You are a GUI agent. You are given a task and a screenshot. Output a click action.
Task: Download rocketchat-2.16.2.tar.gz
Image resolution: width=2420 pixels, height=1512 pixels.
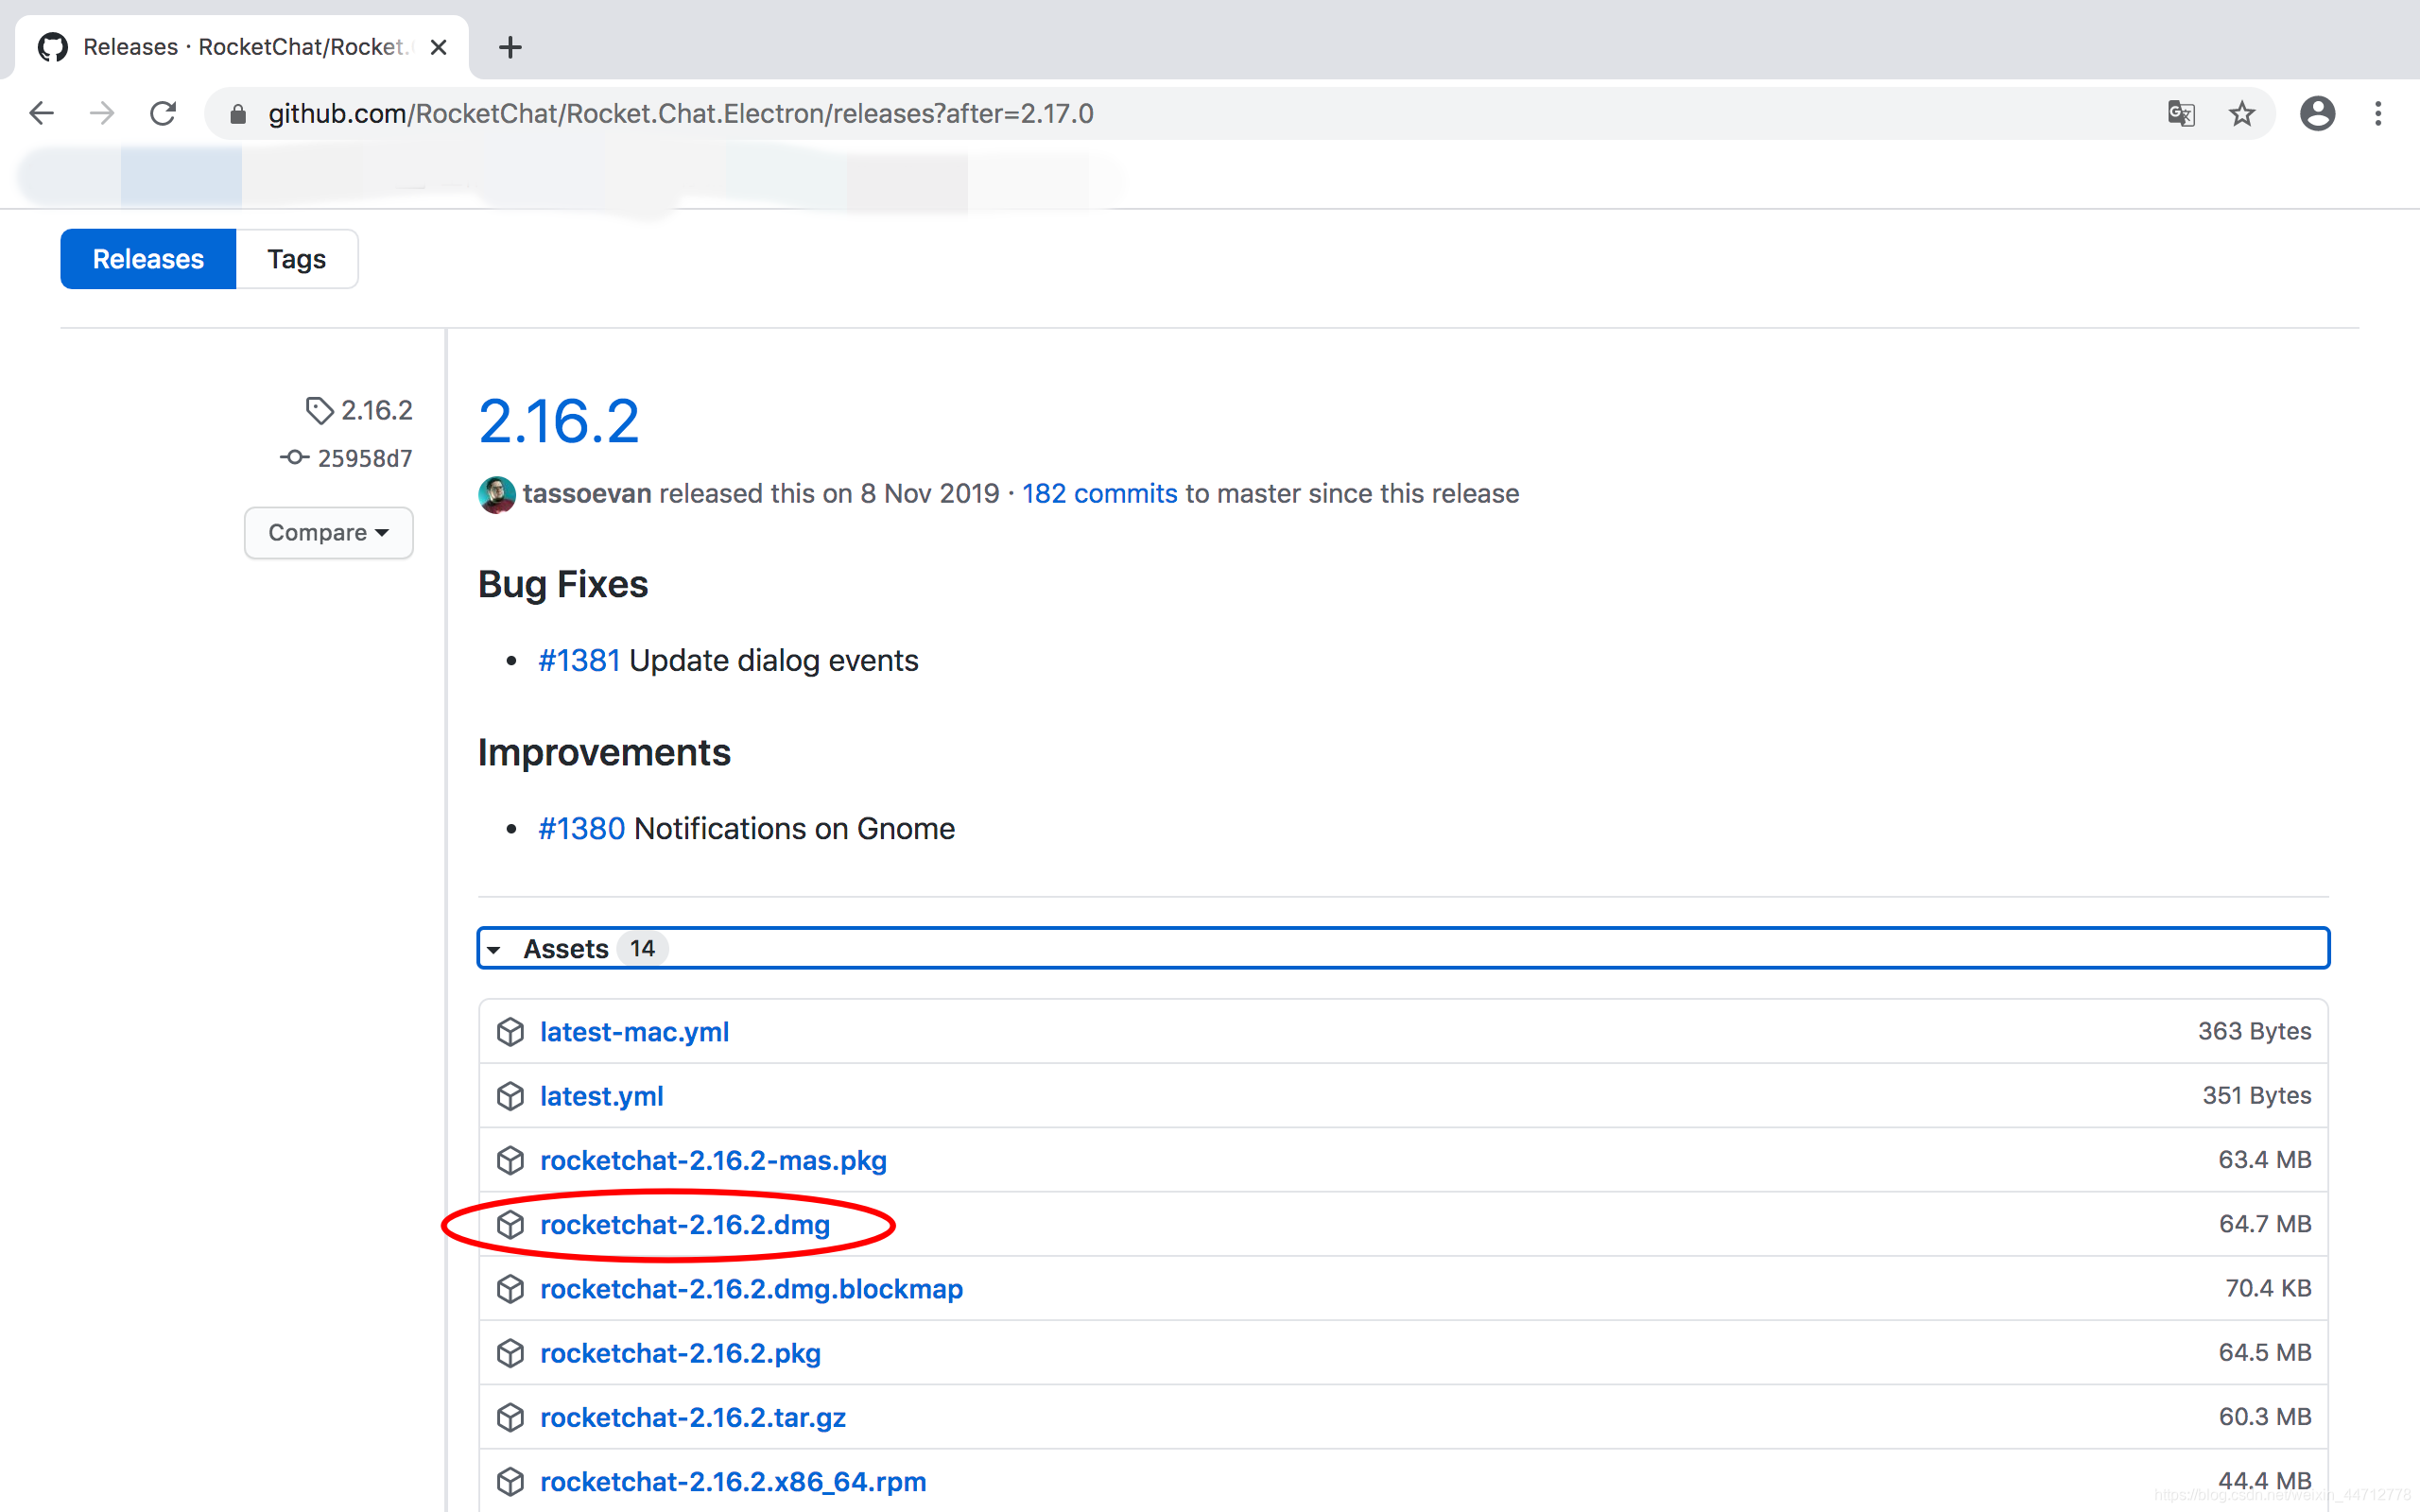click(x=692, y=1417)
